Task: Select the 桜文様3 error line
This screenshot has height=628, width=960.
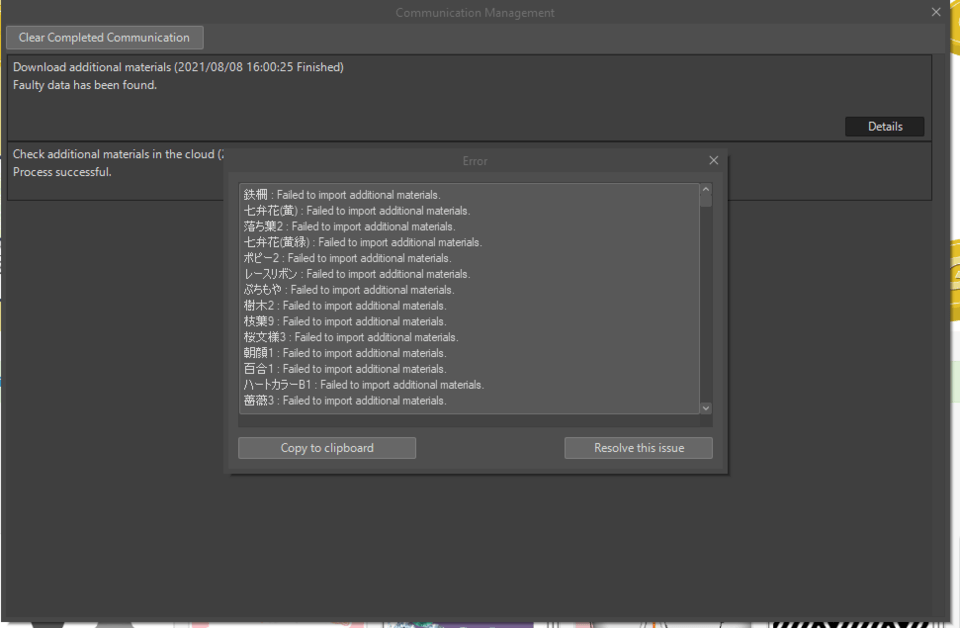Action: (351, 337)
